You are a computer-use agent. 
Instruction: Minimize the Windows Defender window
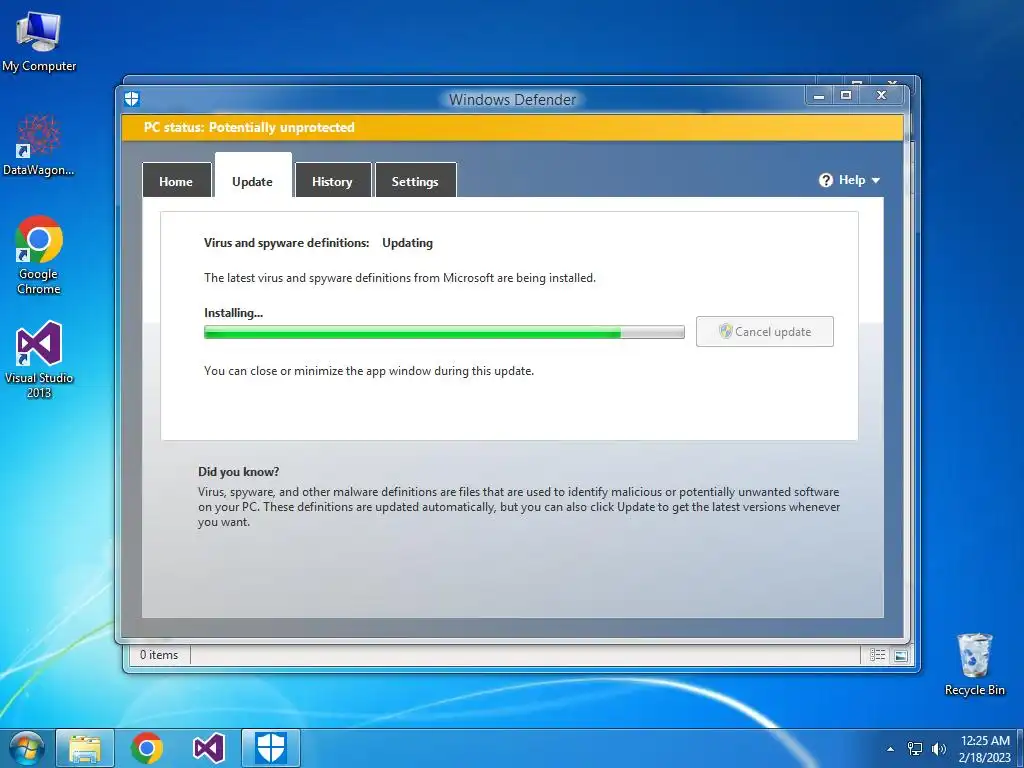818,96
